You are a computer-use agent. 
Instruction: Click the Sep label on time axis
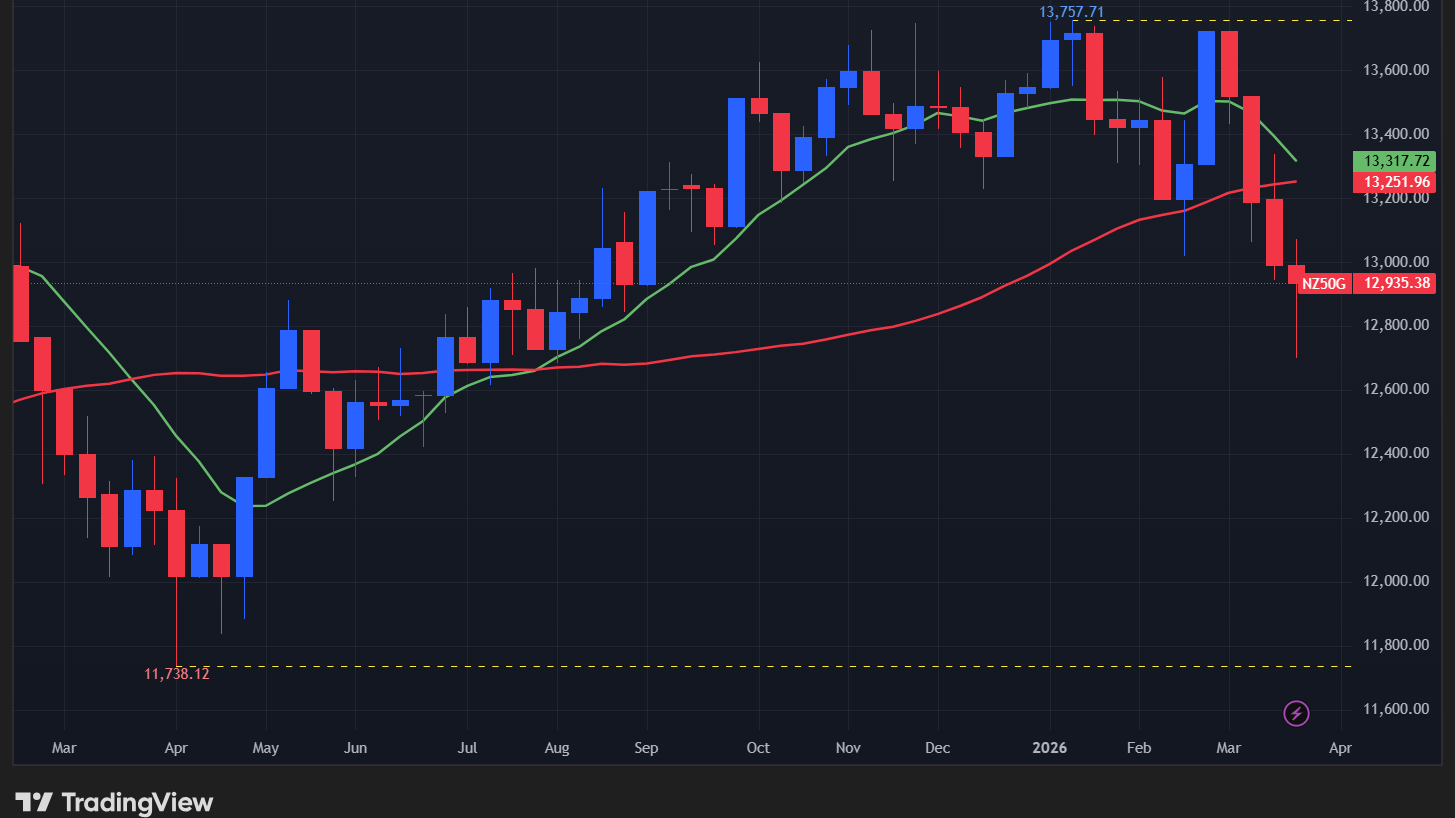(646, 748)
